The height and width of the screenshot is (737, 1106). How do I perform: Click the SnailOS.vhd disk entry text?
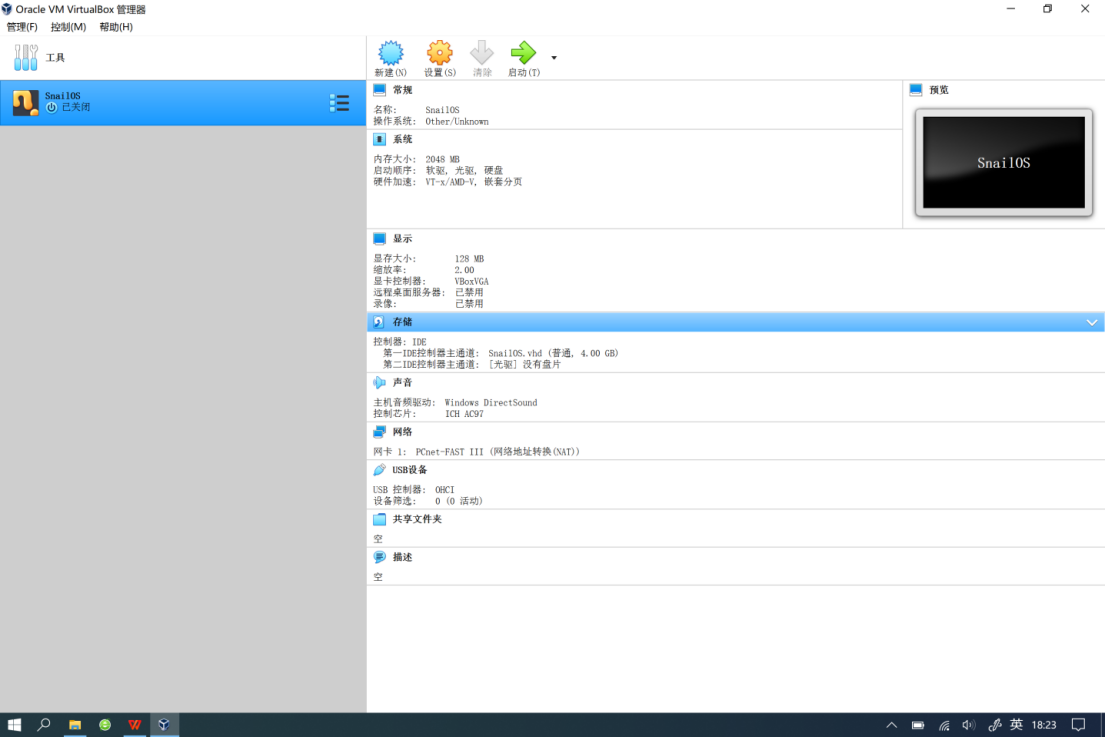pyautogui.click(x=553, y=353)
